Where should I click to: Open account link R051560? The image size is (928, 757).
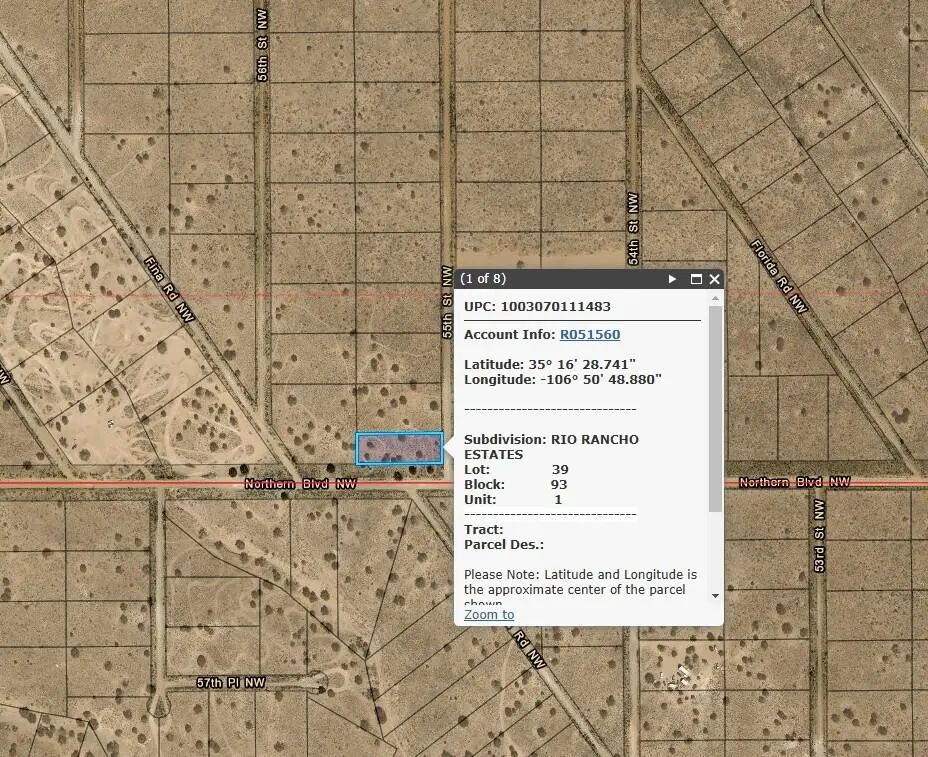point(589,334)
